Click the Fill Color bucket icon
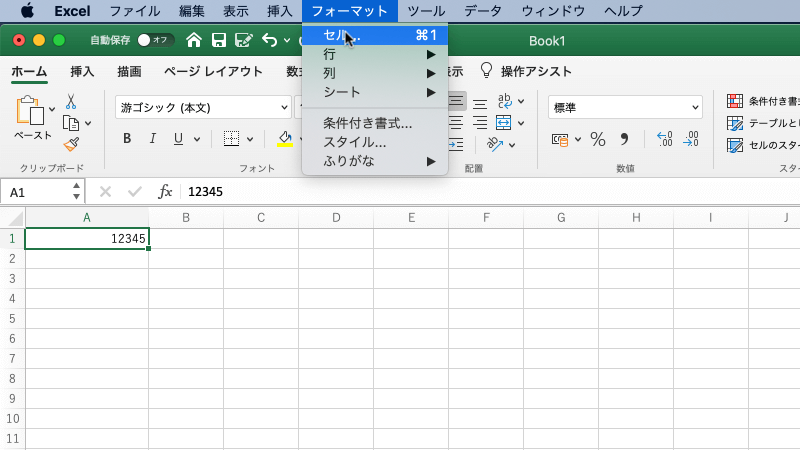 (x=285, y=138)
